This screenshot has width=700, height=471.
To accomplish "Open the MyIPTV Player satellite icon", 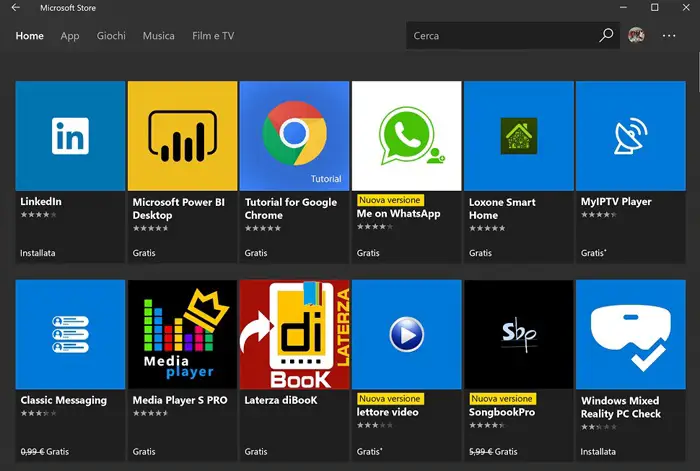I will coord(631,136).
